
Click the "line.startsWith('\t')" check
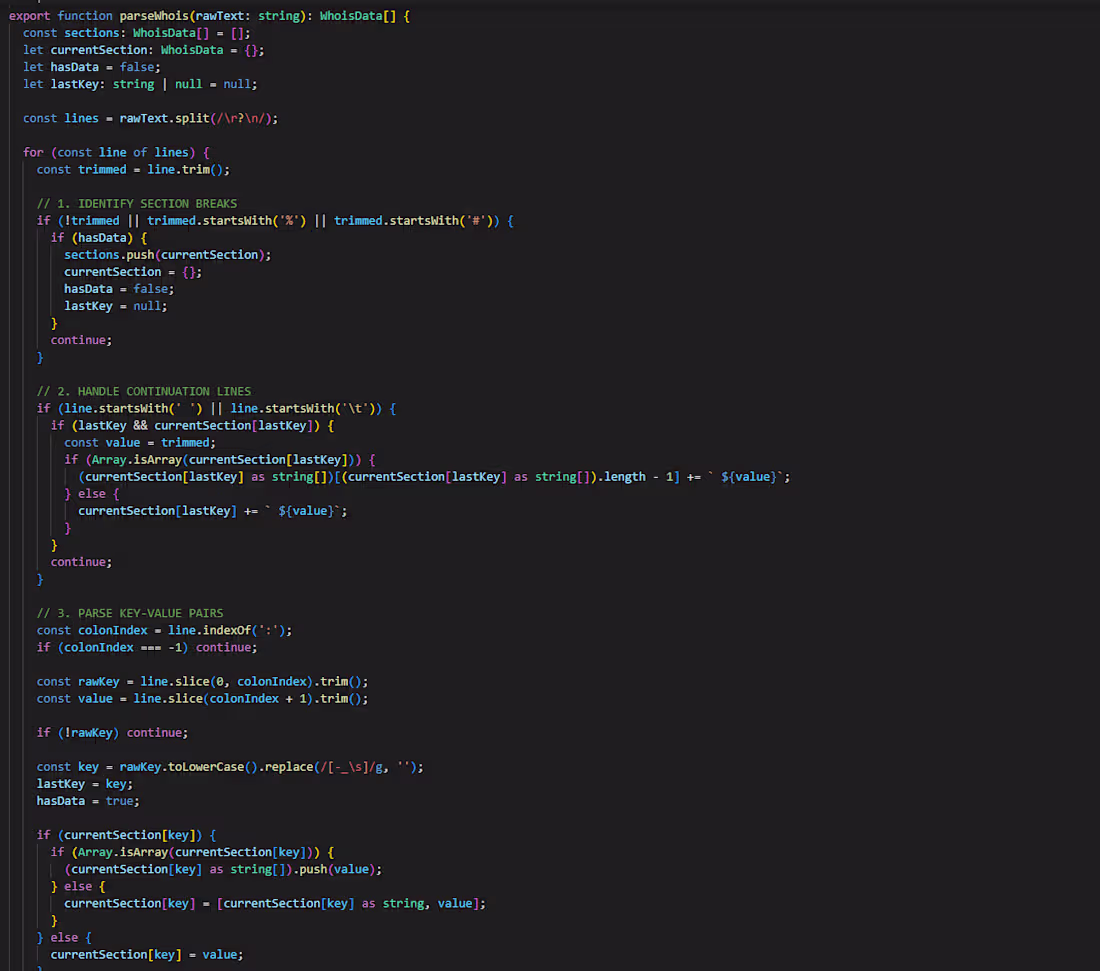306,408
